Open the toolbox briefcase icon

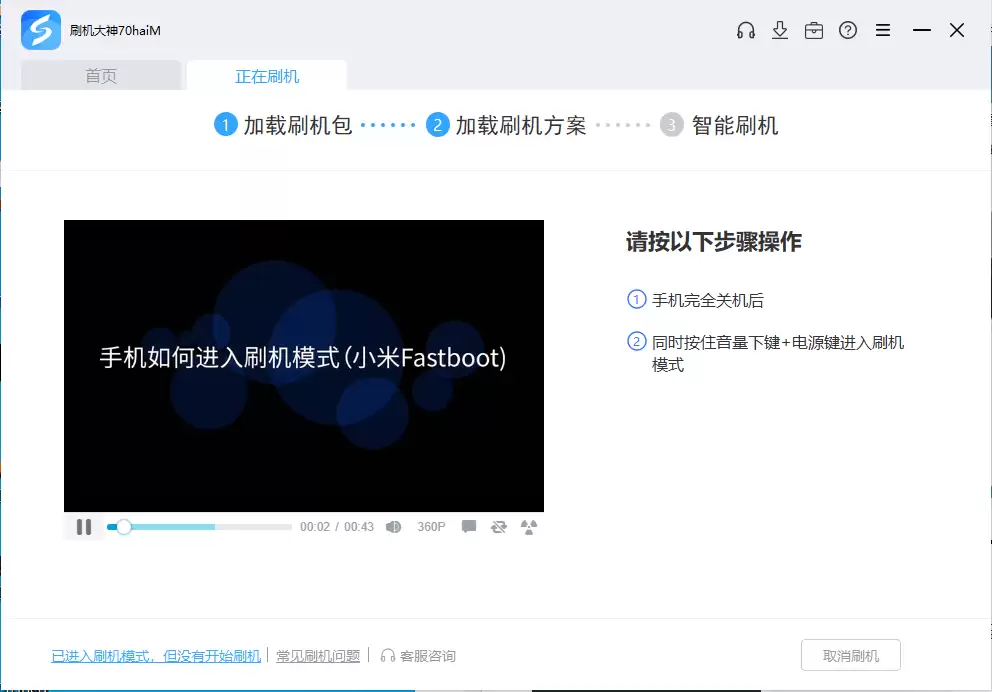(814, 30)
